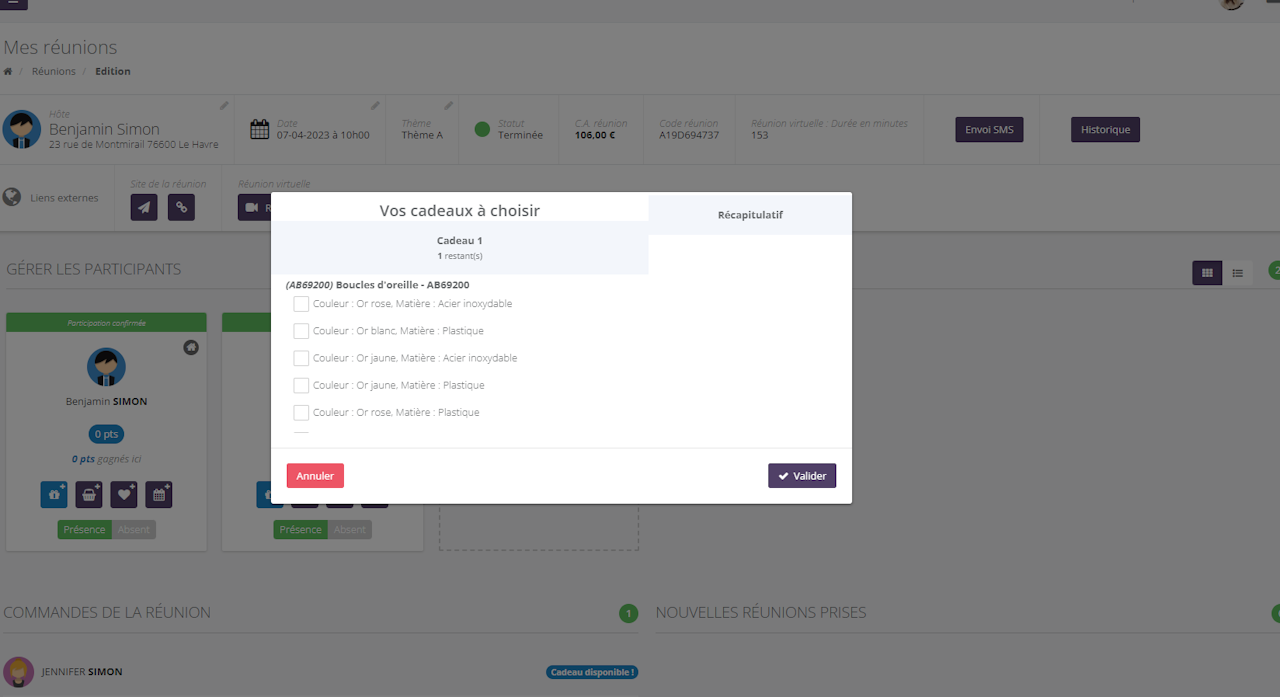The width and height of the screenshot is (1280, 697).
Task: Edit the Thème with pencil icon
Action: 448,105
